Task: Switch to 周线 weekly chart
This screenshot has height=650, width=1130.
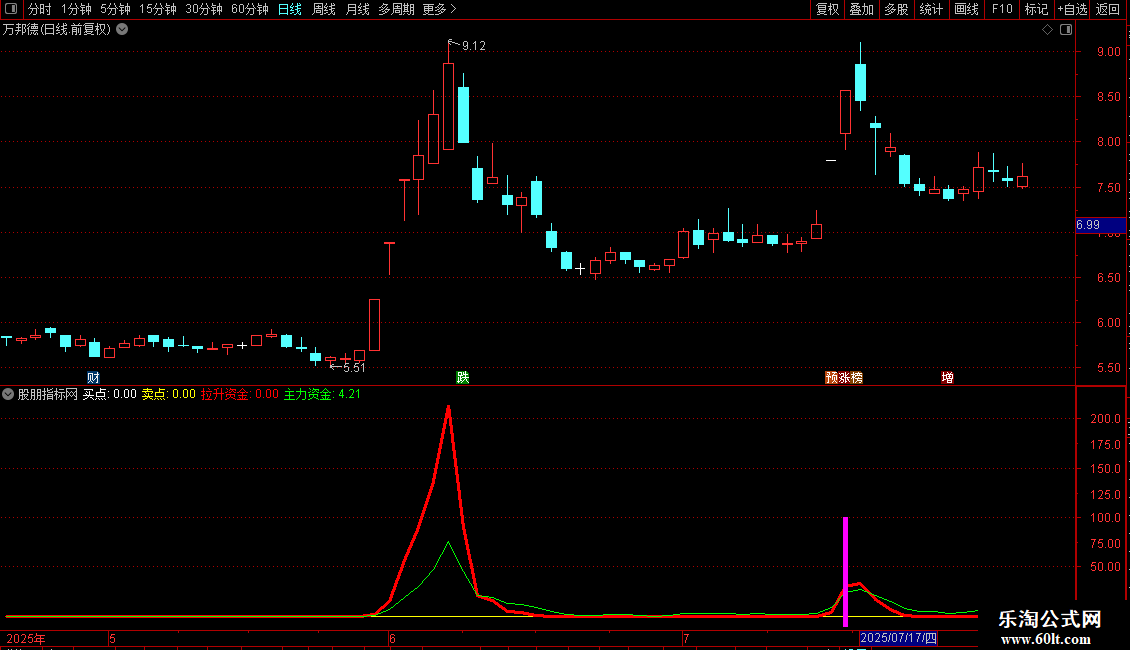Action: pos(324,9)
